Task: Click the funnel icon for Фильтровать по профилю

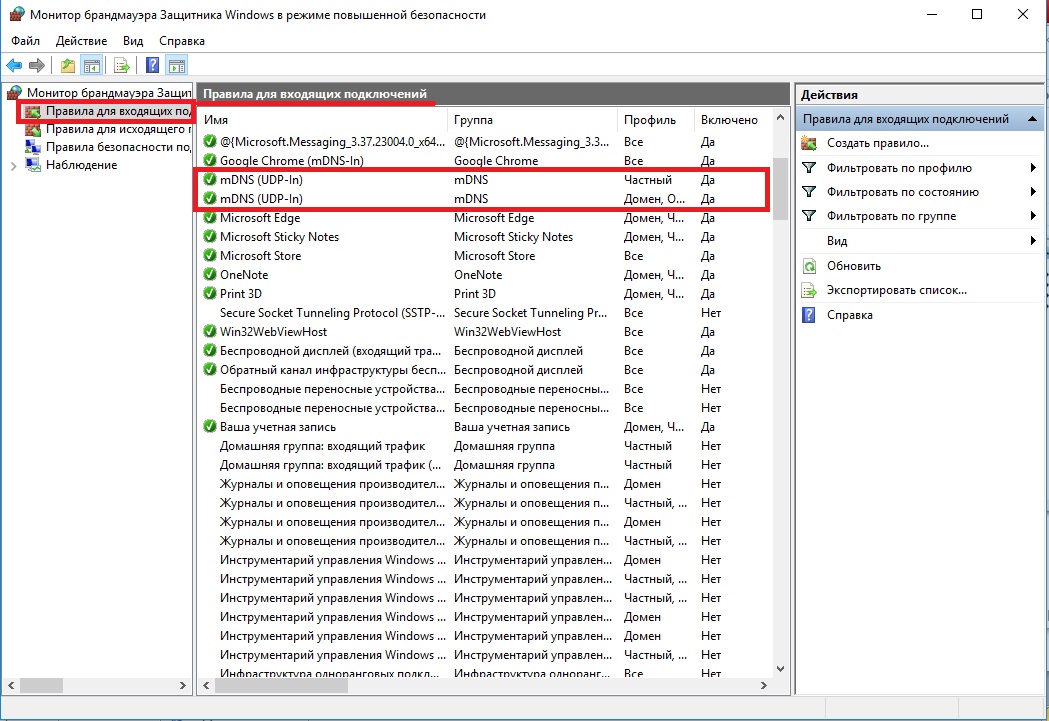Action: pos(809,168)
